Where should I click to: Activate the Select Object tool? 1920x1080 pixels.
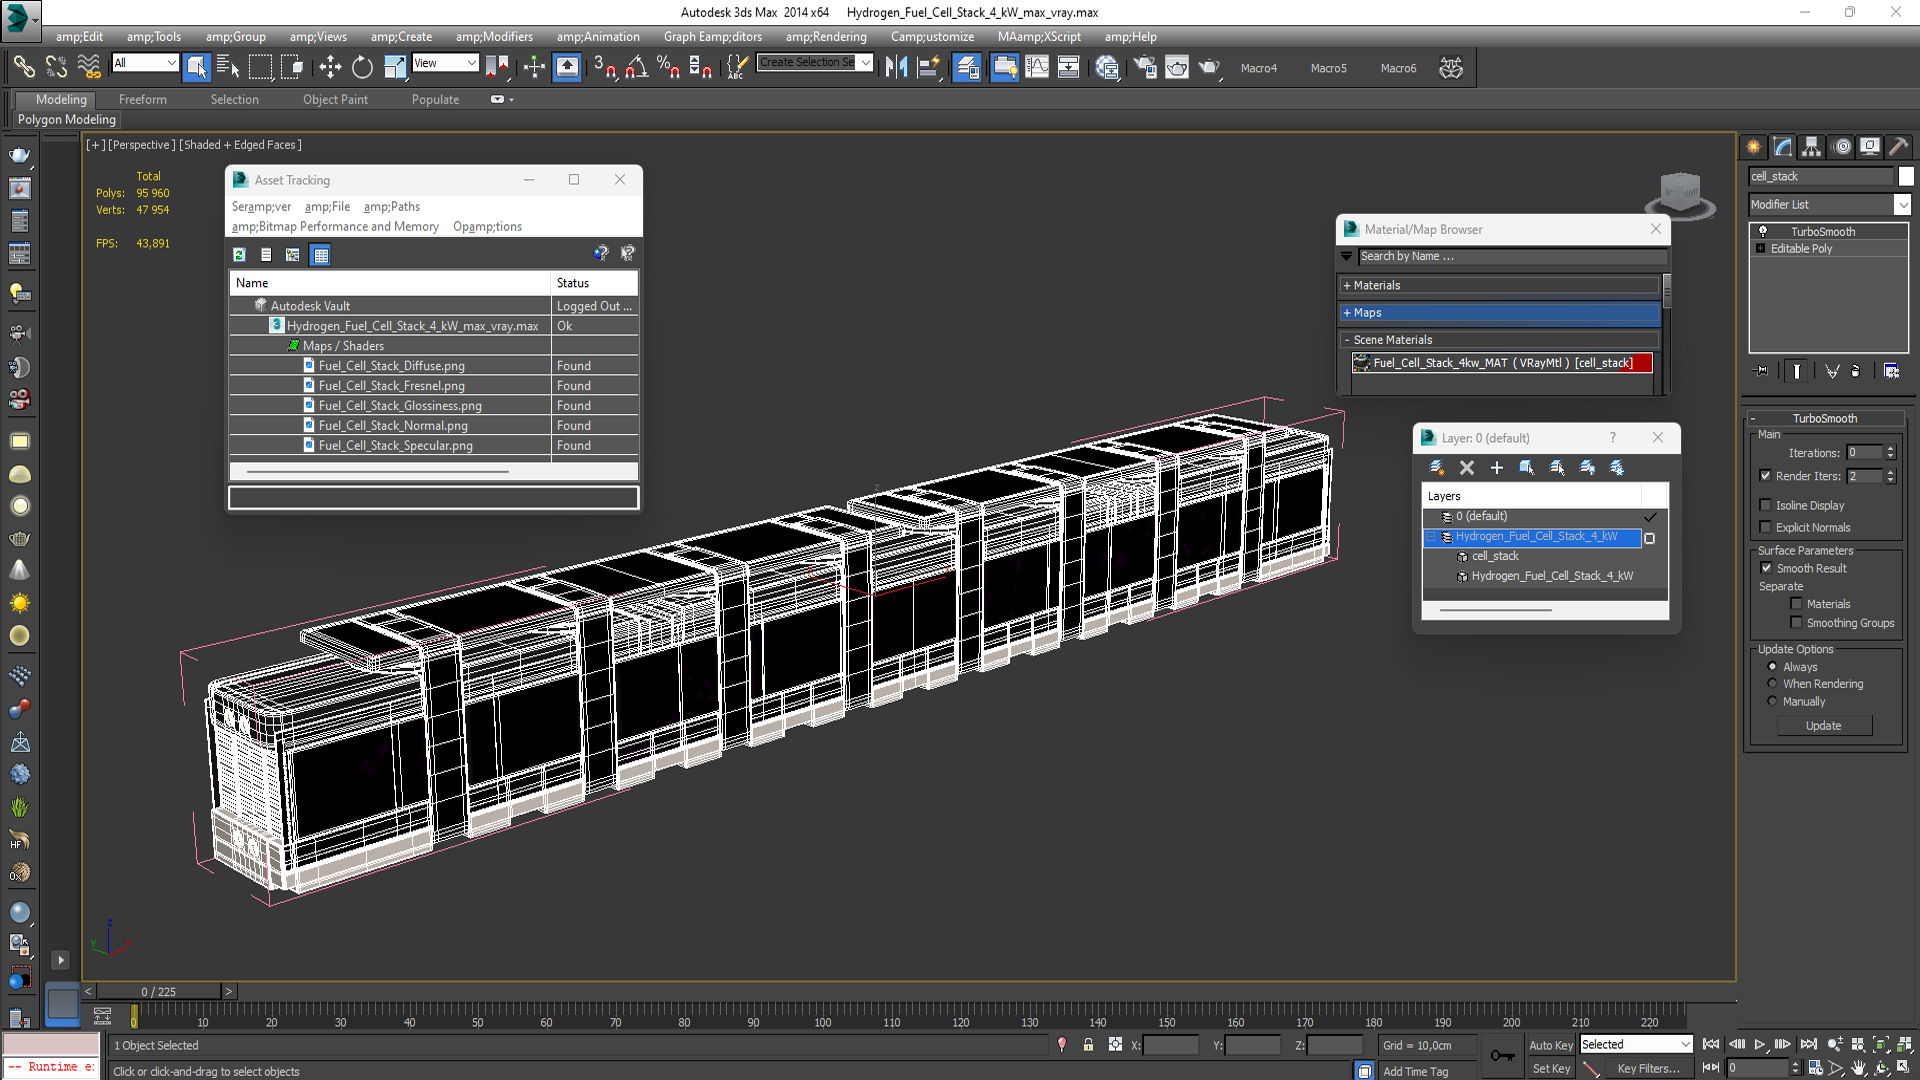click(x=196, y=67)
